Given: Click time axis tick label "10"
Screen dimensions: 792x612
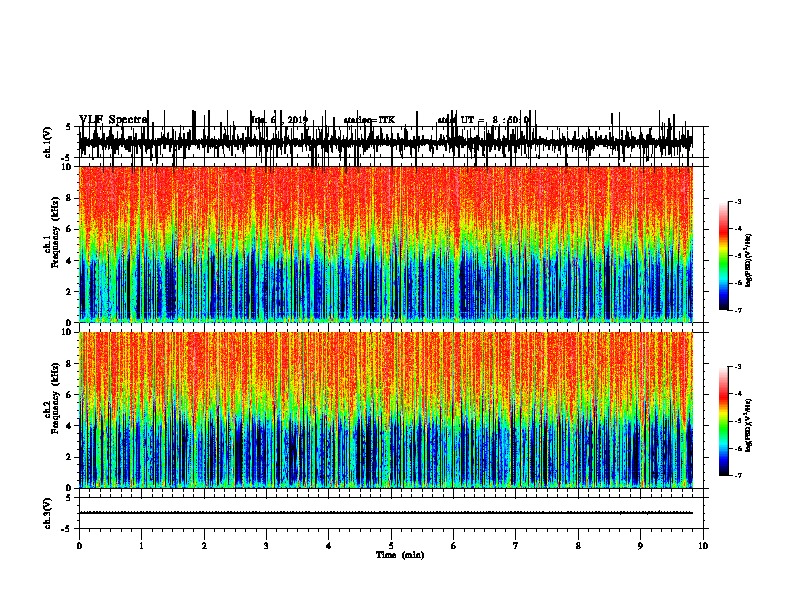Looking at the screenshot, I should (703, 546).
